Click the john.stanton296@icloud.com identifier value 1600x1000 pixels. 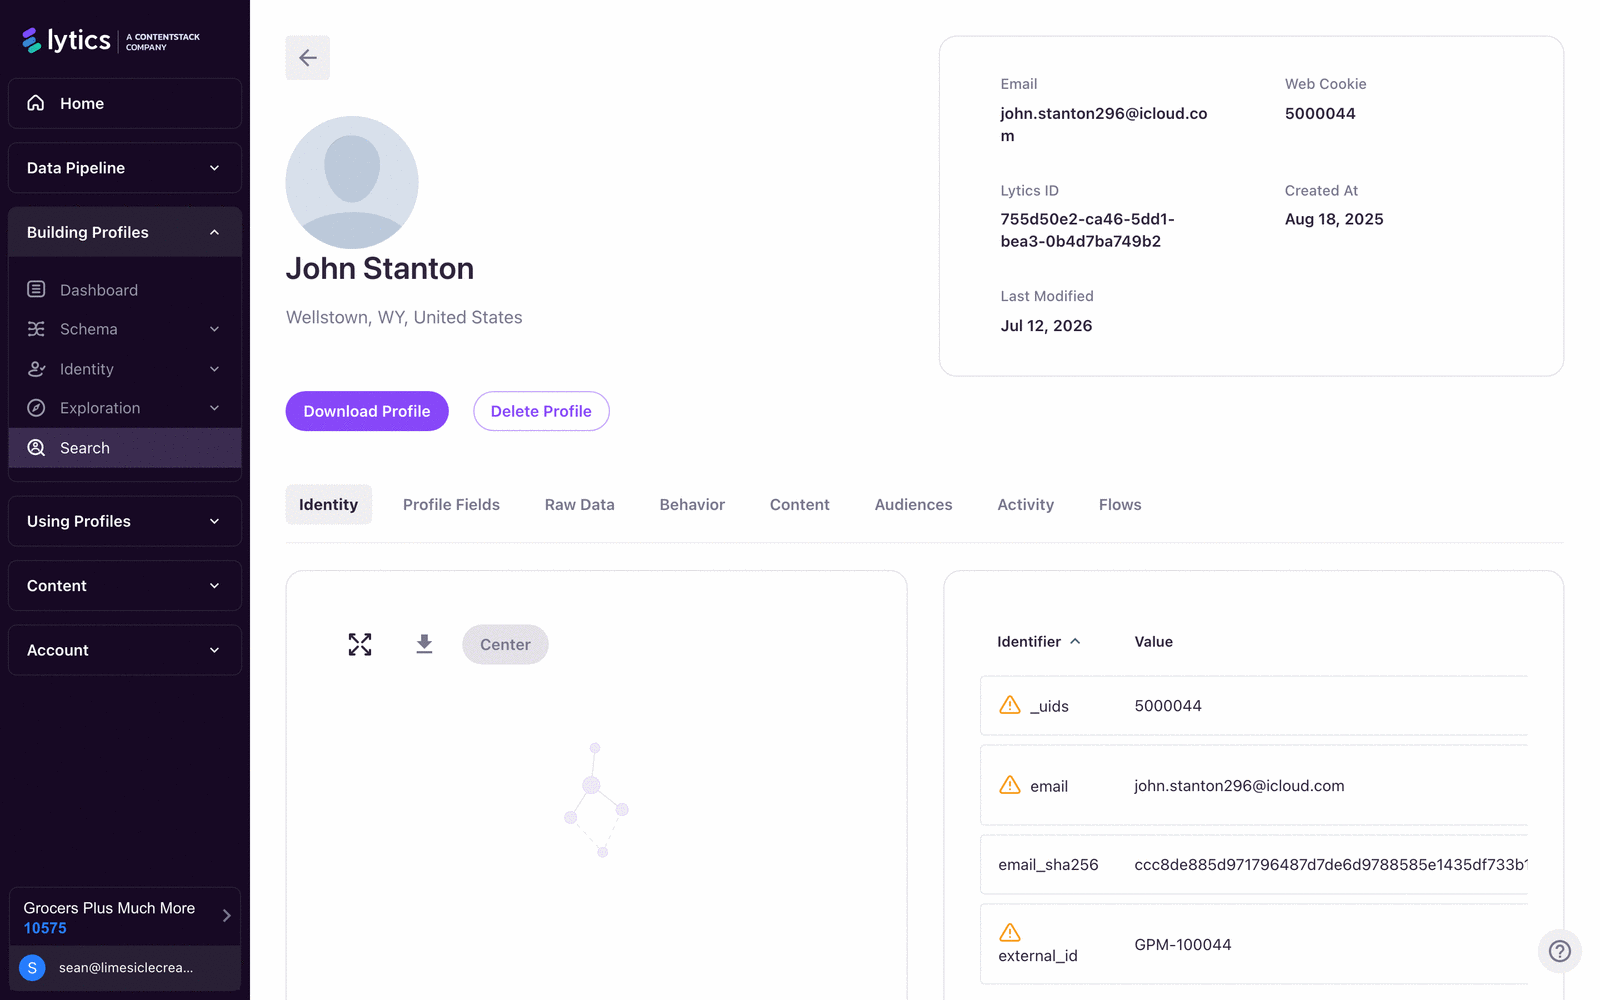[1239, 786]
